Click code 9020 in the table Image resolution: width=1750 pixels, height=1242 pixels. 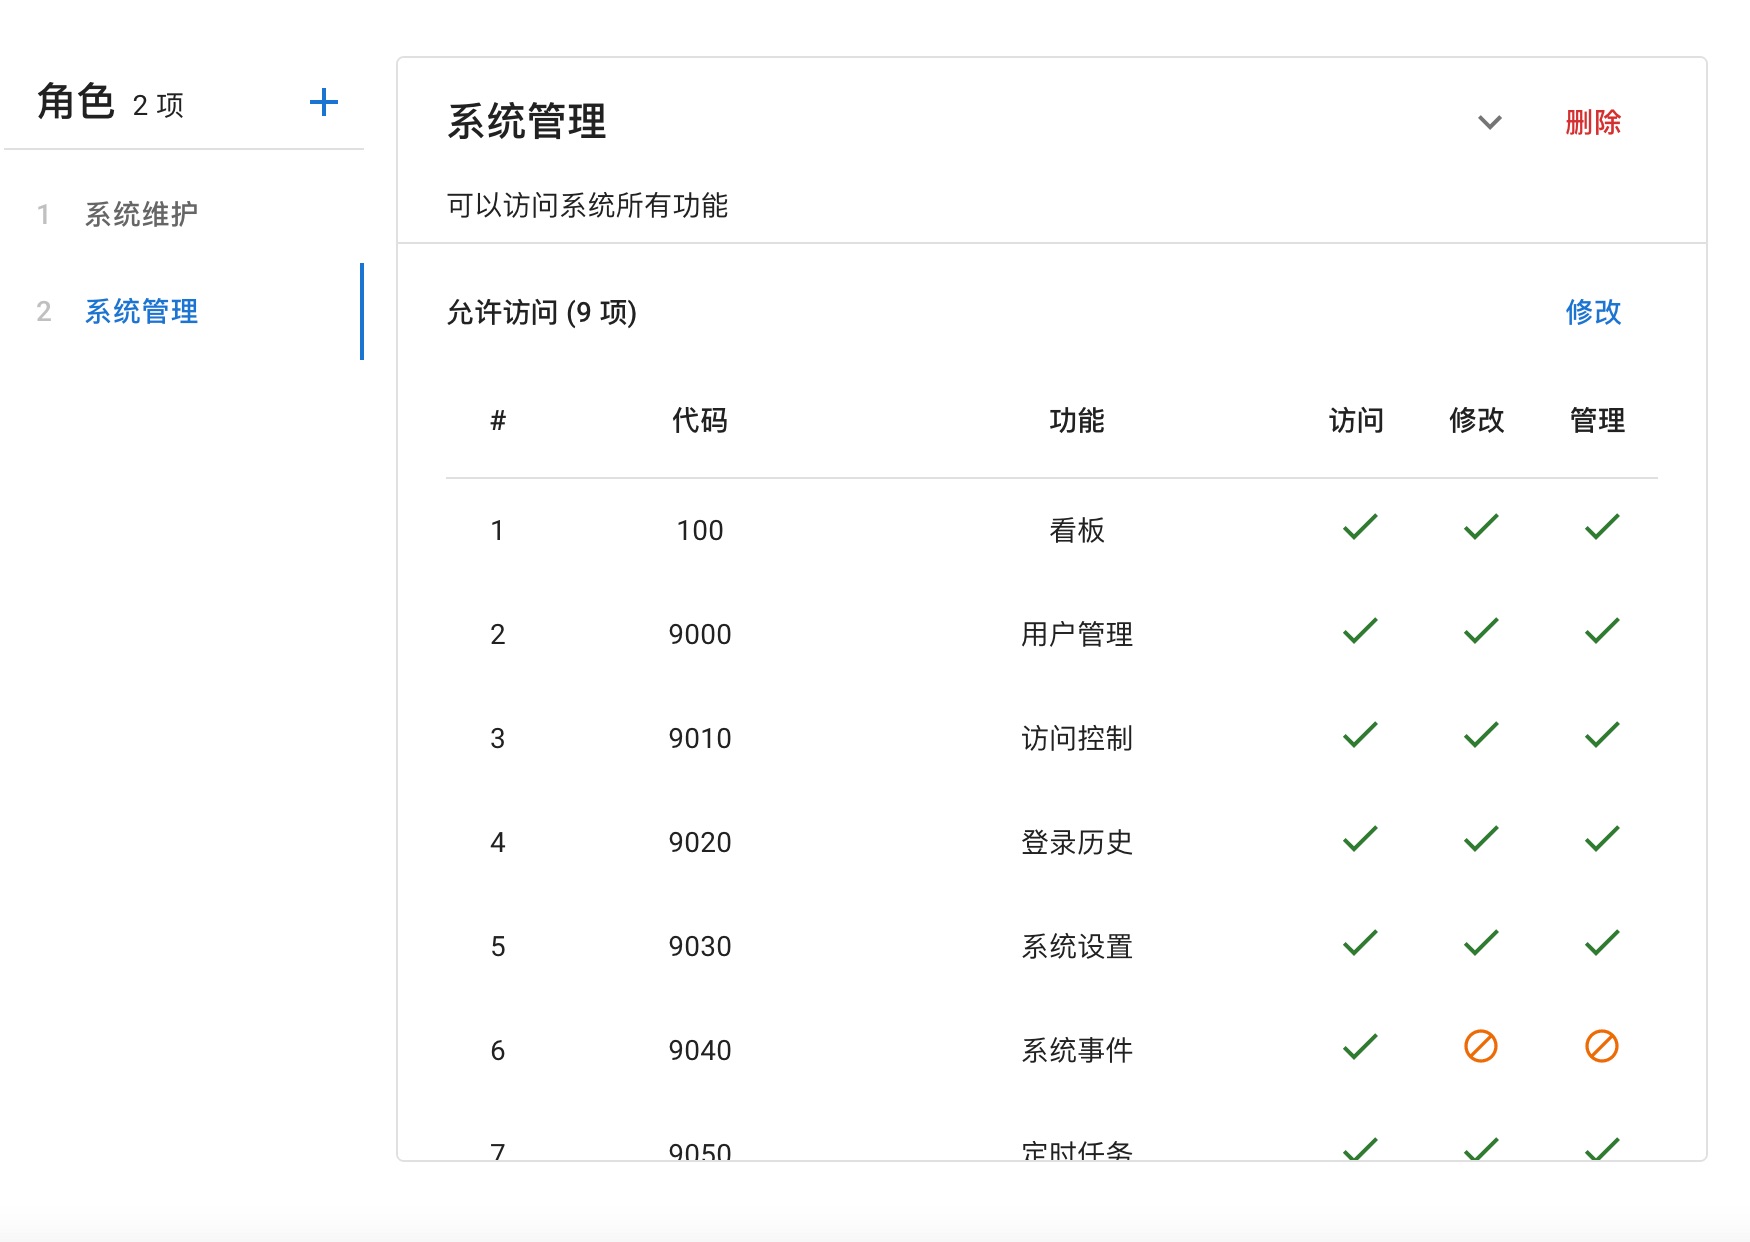(700, 842)
